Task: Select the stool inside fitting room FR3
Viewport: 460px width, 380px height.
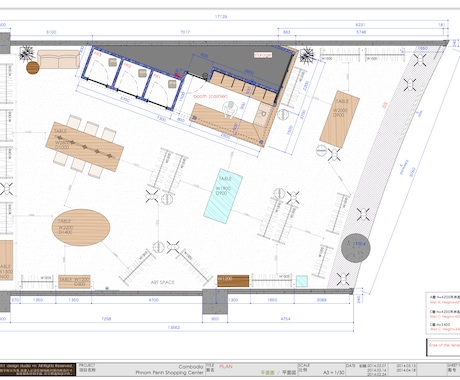Action: [113, 62]
